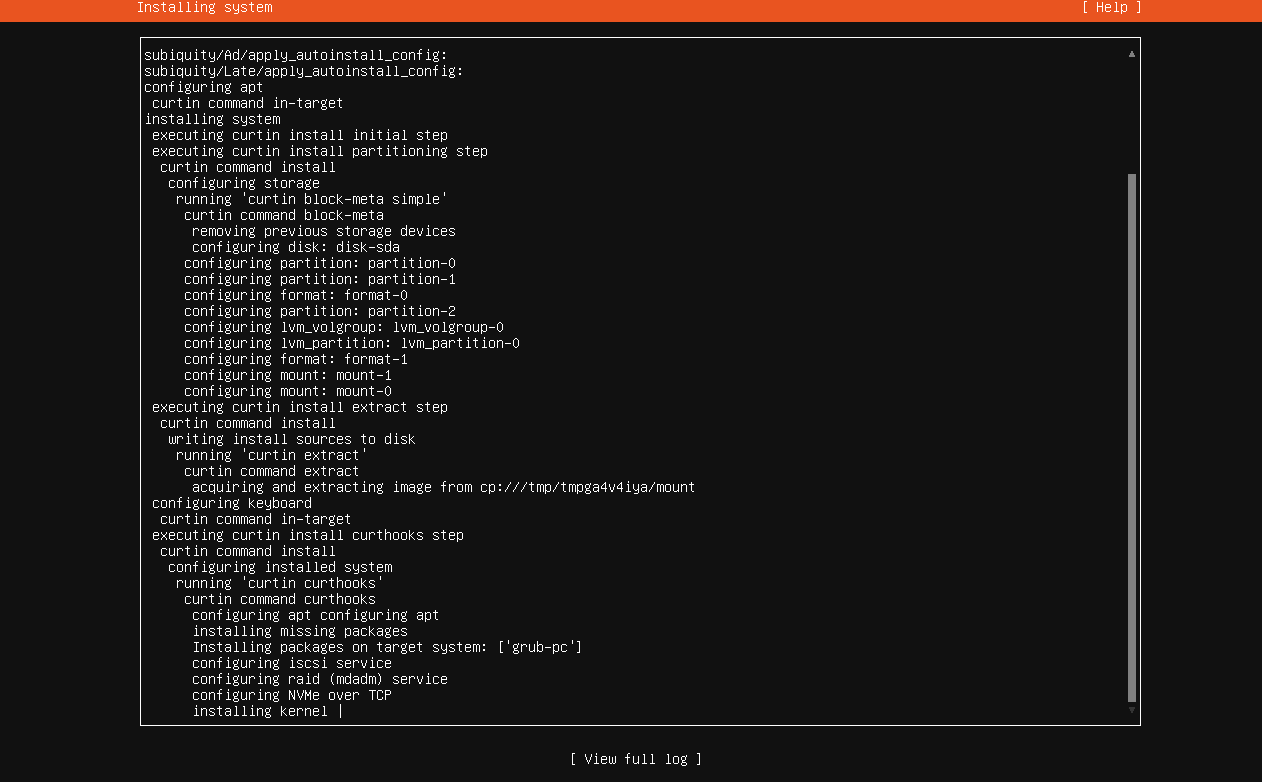Image resolution: width=1262 pixels, height=782 pixels.
Task: Click 'curtin command curthooks' line
Action: [x=280, y=599]
